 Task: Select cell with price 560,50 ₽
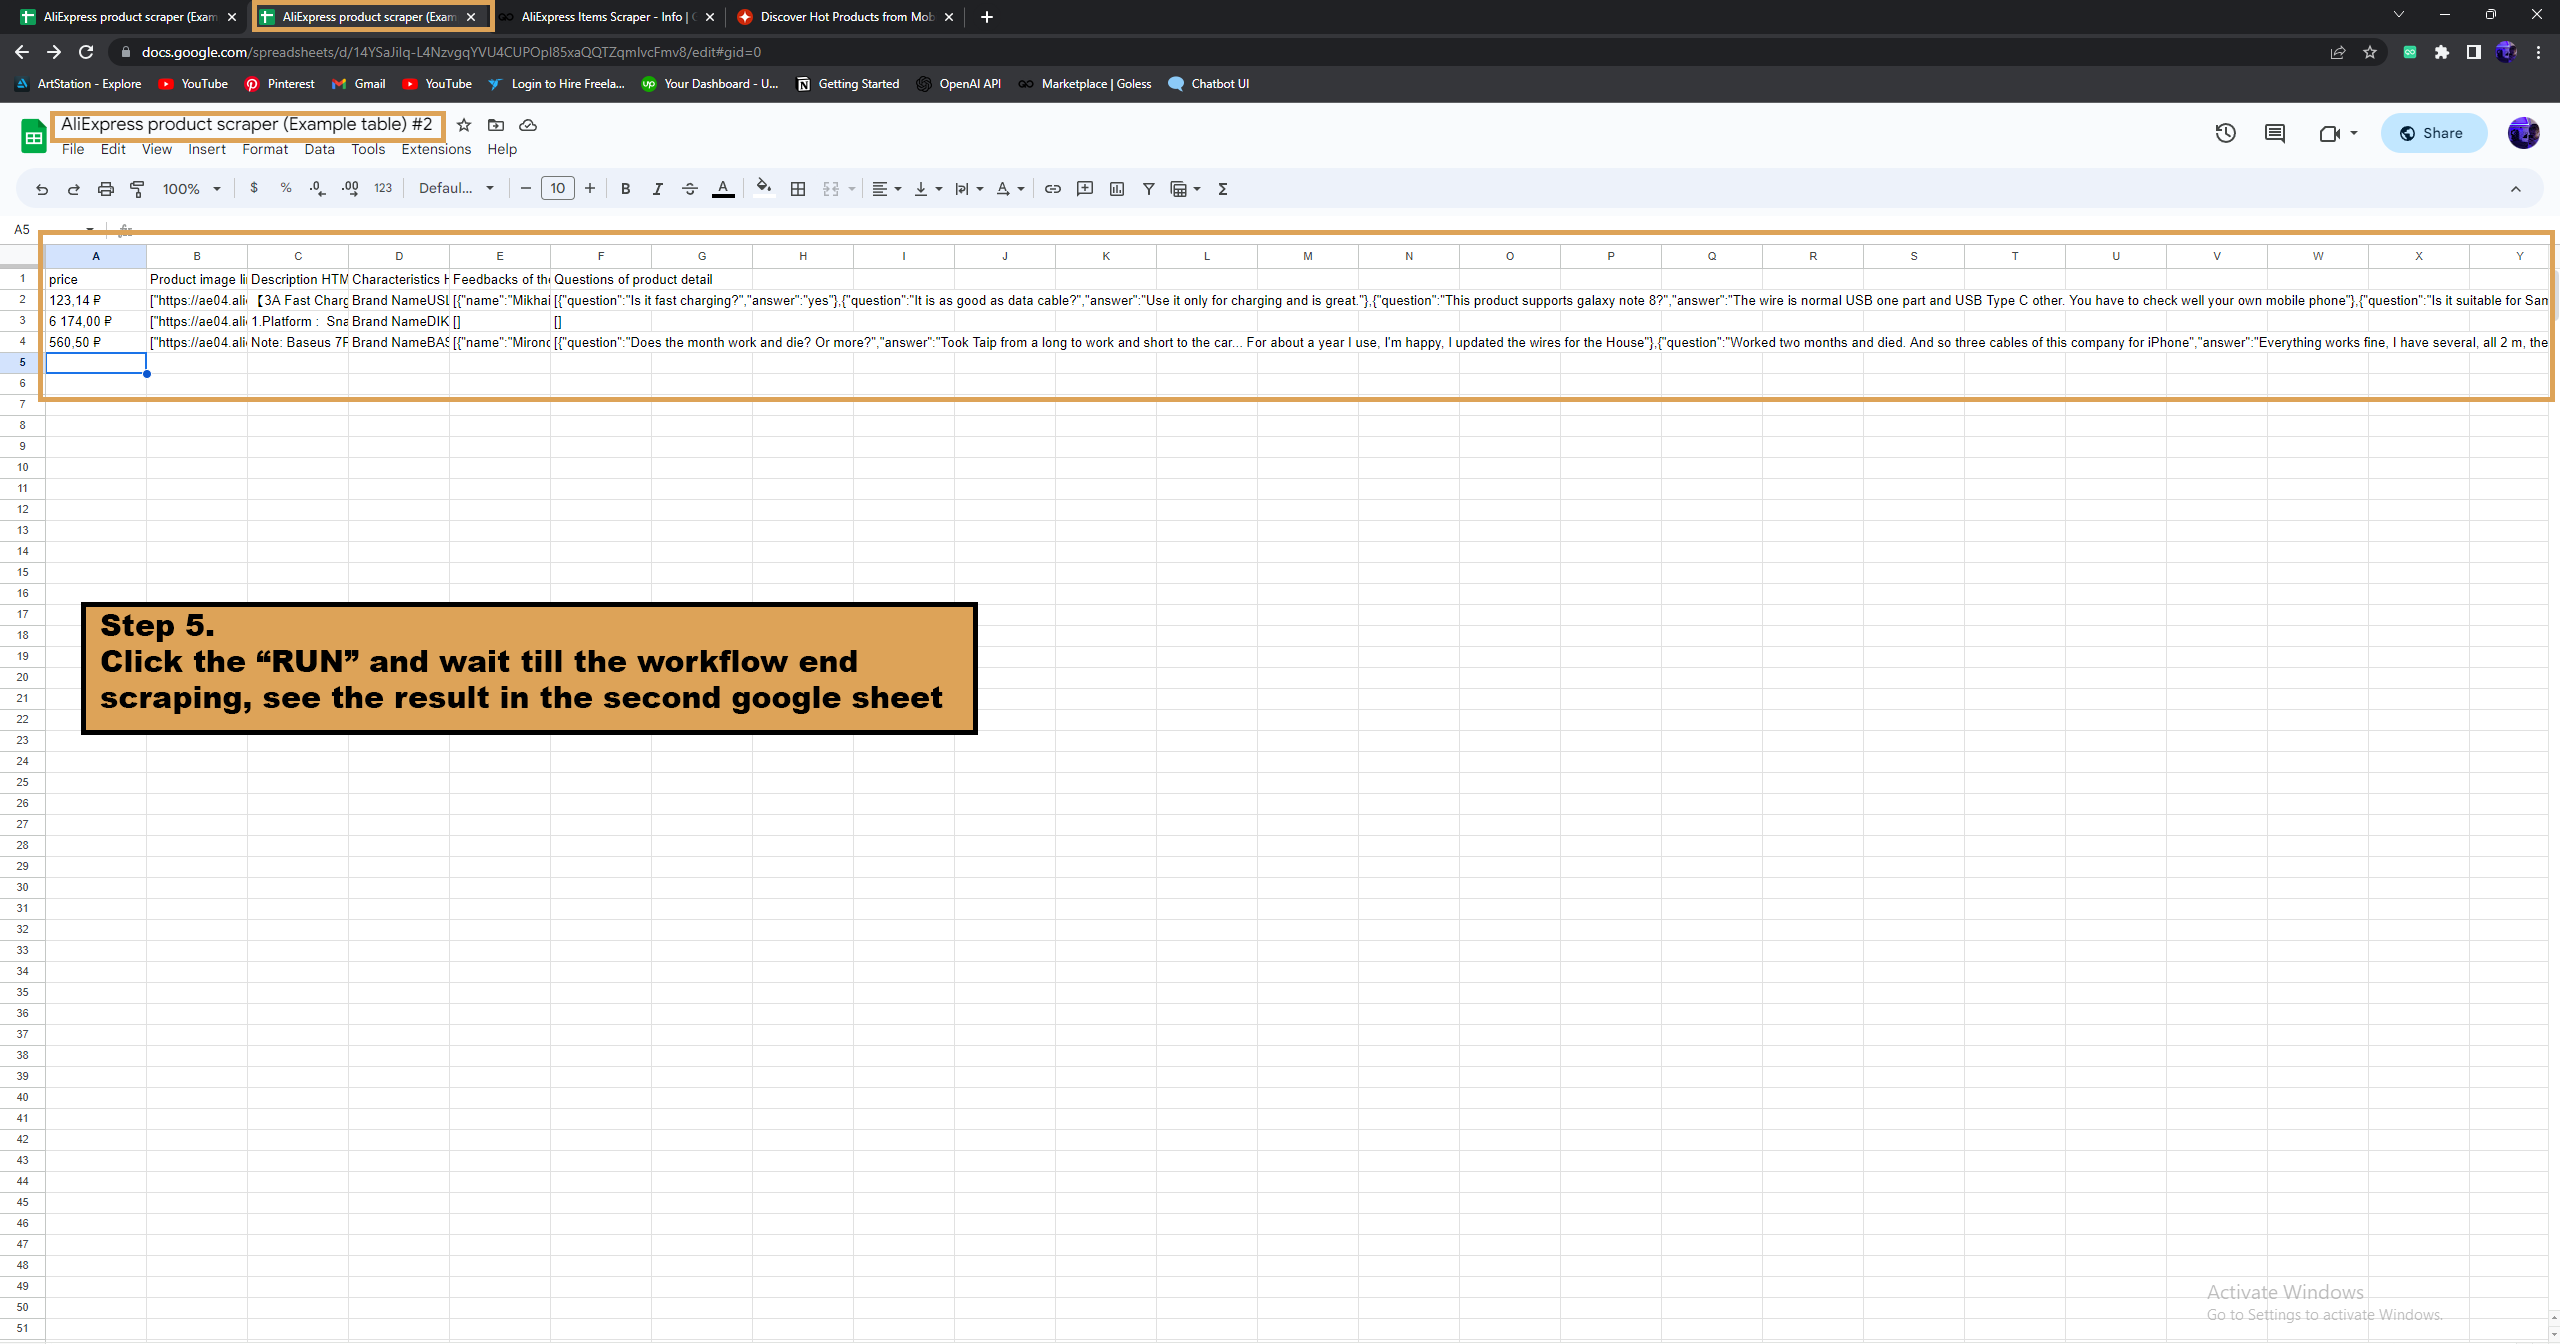click(x=96, y=342)
